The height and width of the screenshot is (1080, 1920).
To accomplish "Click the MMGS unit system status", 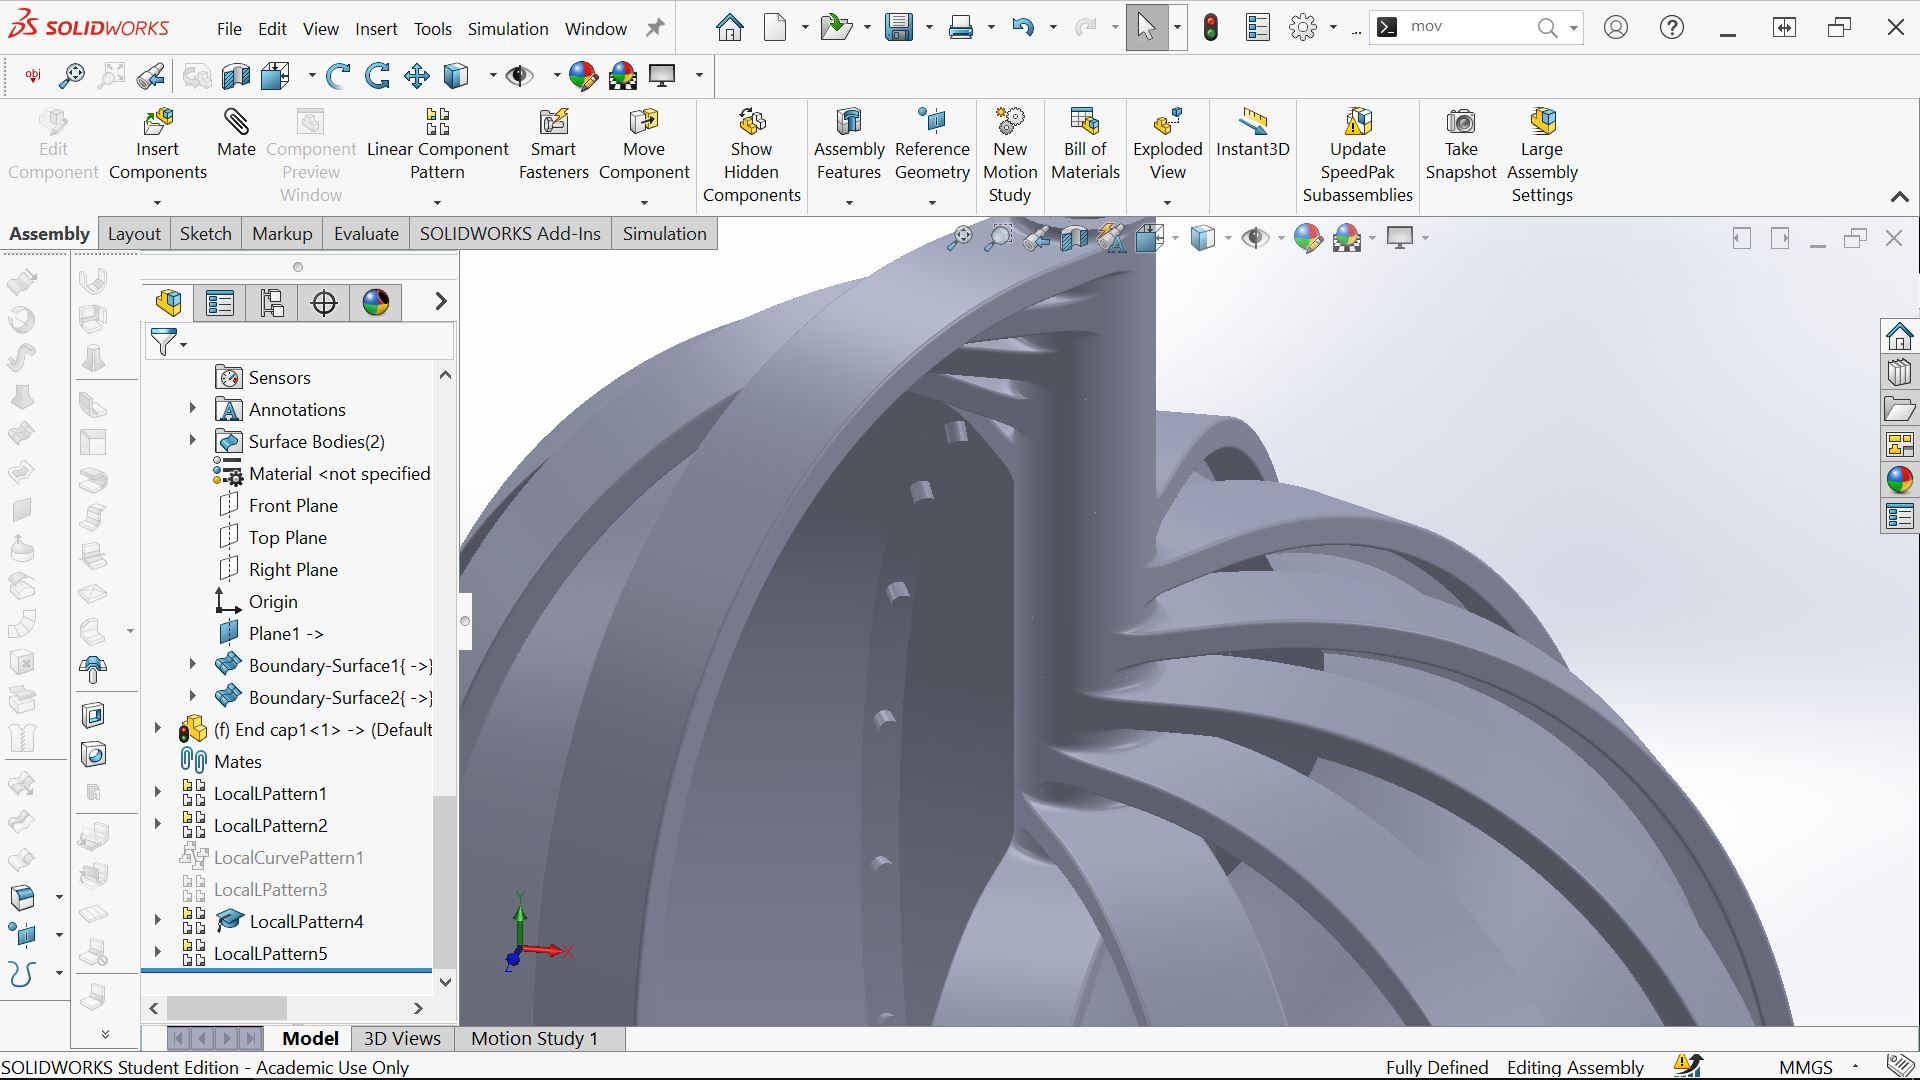I will [1805, 1067].
